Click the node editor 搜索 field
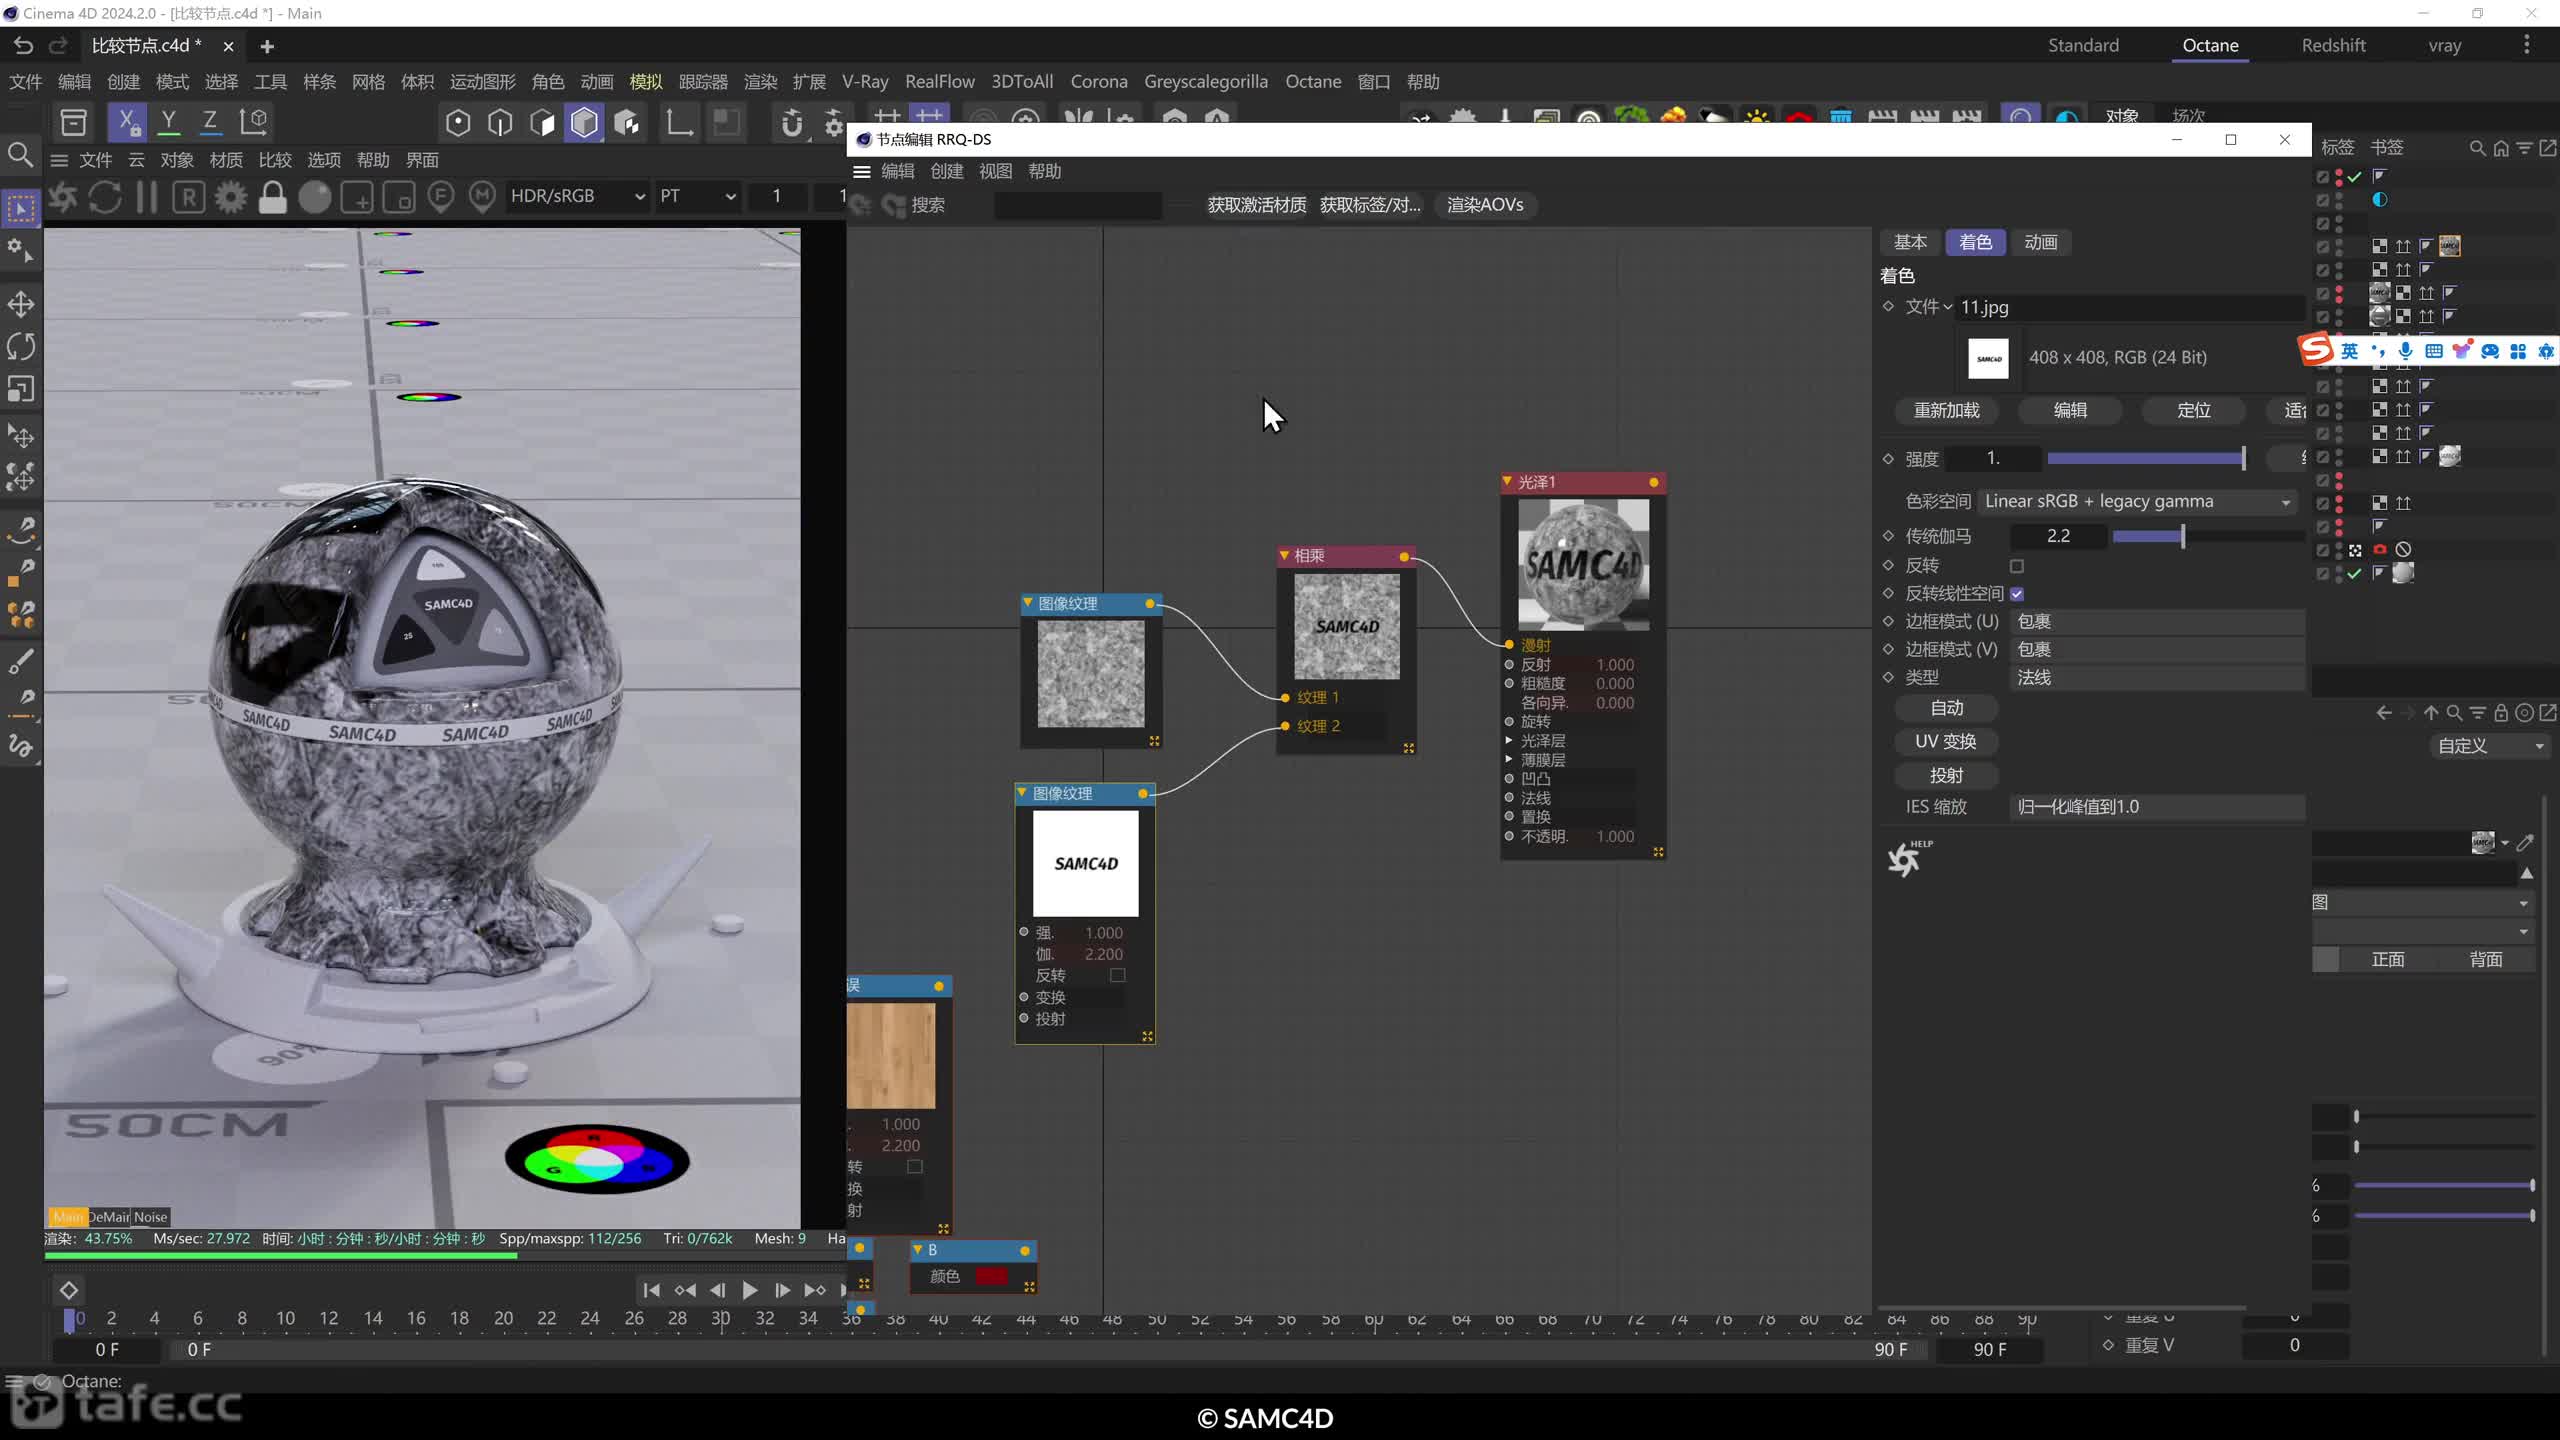 pos(1078,205)
